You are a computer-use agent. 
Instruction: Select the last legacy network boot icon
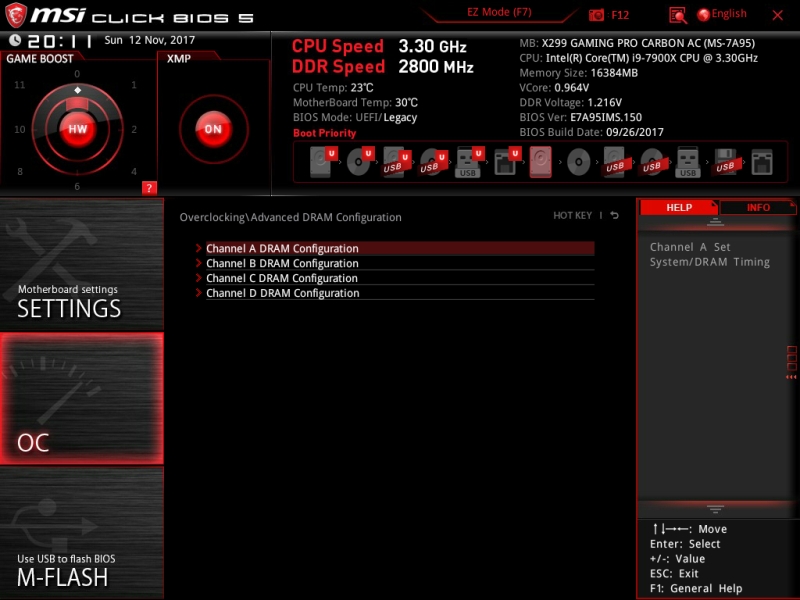[x=762, y=162]
